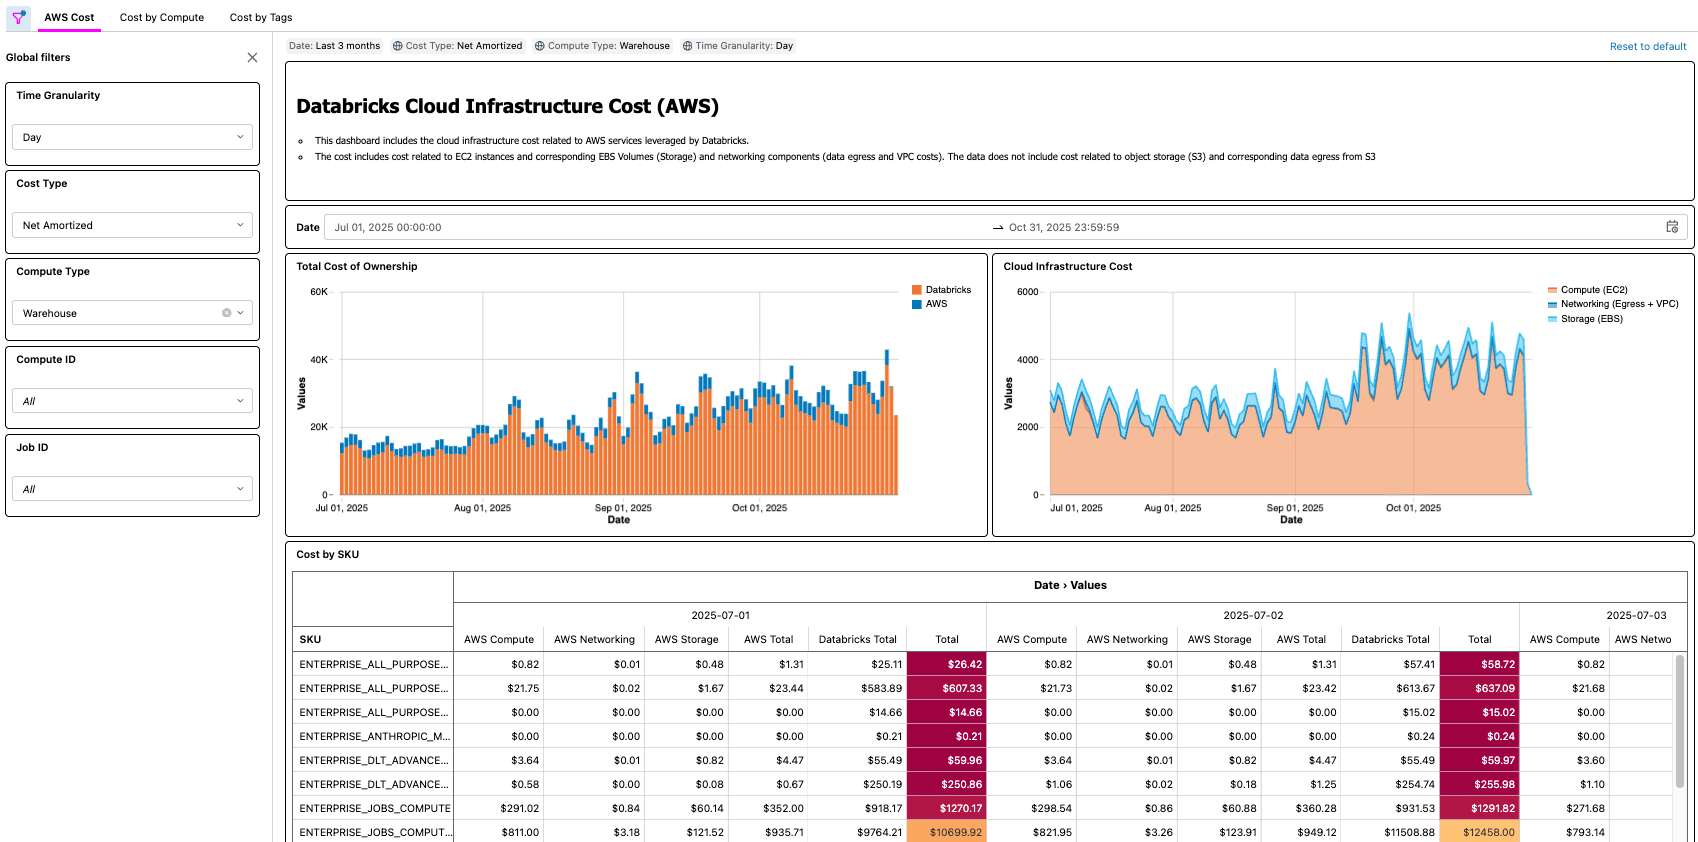Toggle Databricks series in chart legend
Image resolution: width=1698 pixels, height=842 pixels.
pyautogui.click(x=947, y=290)
